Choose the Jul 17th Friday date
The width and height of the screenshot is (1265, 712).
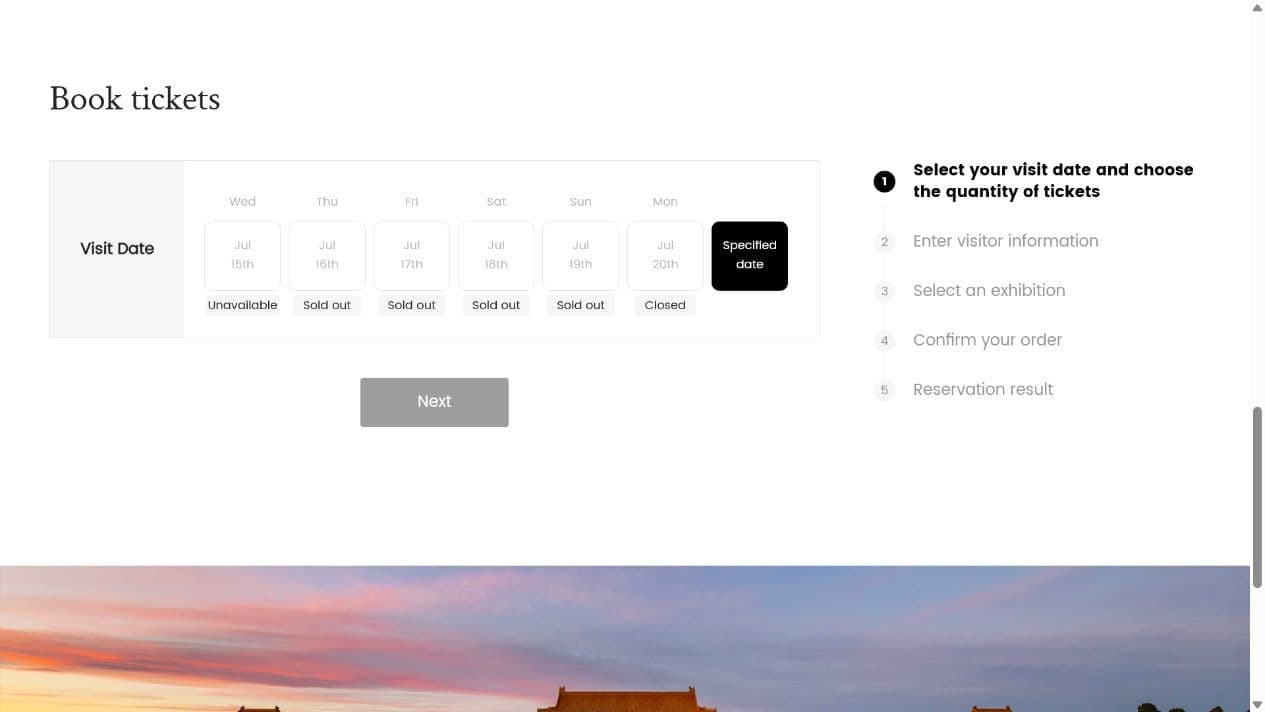411,256
